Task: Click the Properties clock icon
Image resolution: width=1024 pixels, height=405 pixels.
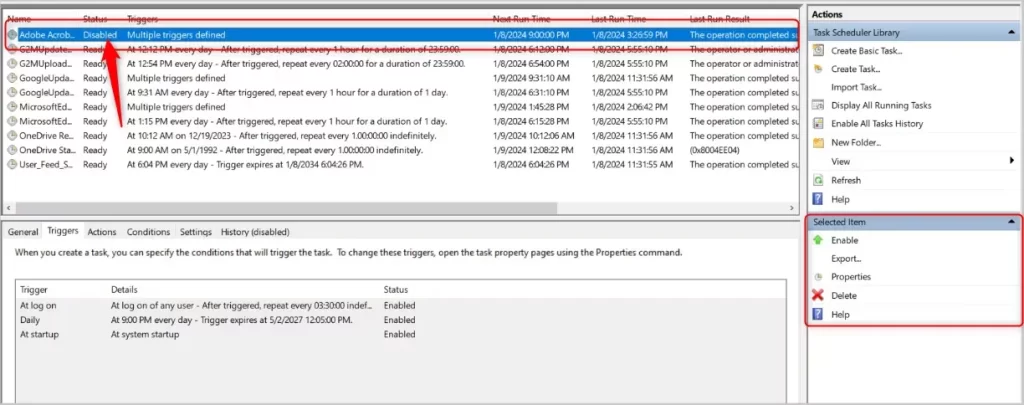Action: coord(818,277)
